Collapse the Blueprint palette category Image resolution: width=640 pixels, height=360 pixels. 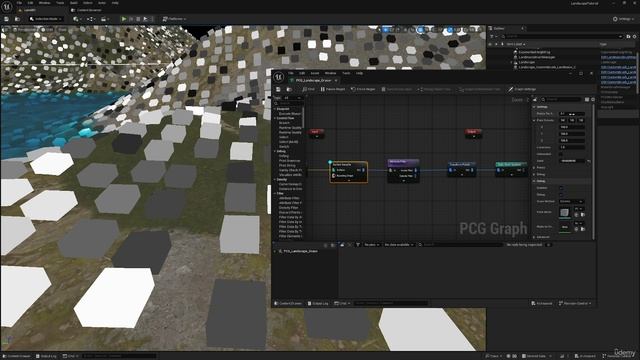(x=275, y=109)
